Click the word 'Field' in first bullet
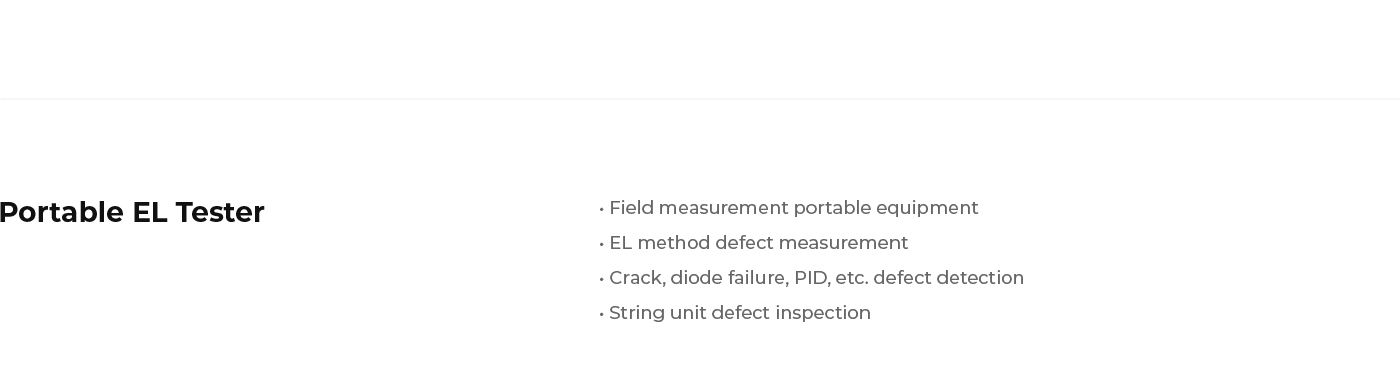This screenshot has height=383, width=1400. click(631, 208)
